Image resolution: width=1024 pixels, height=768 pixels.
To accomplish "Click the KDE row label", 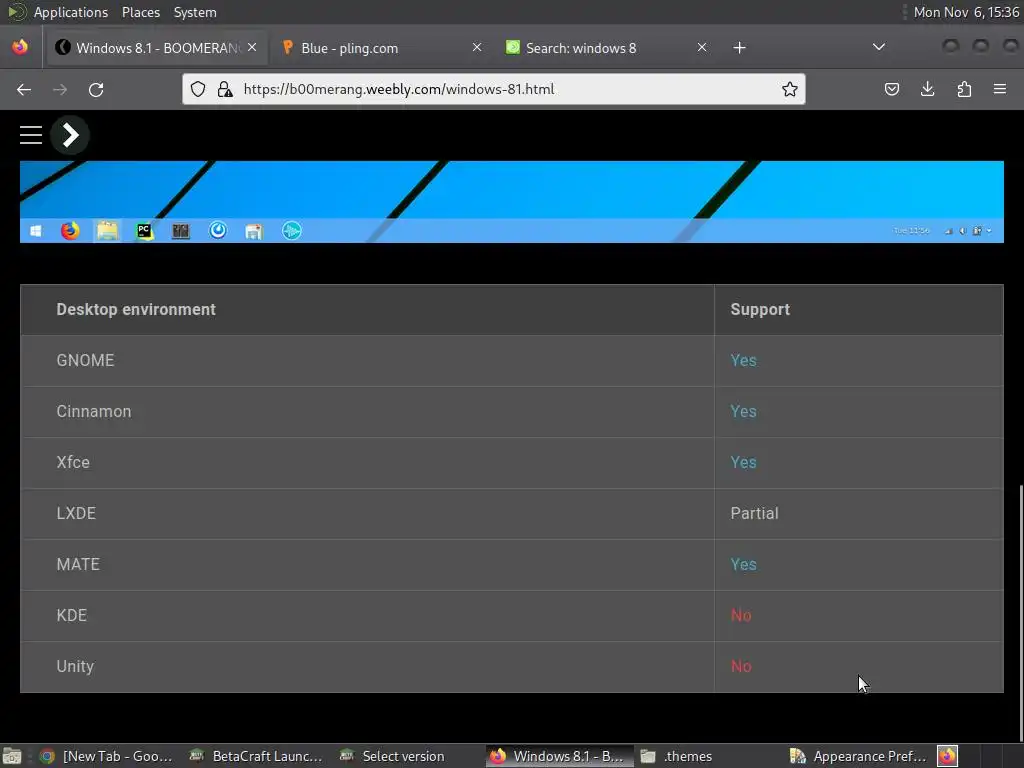I will pos(71,615).
